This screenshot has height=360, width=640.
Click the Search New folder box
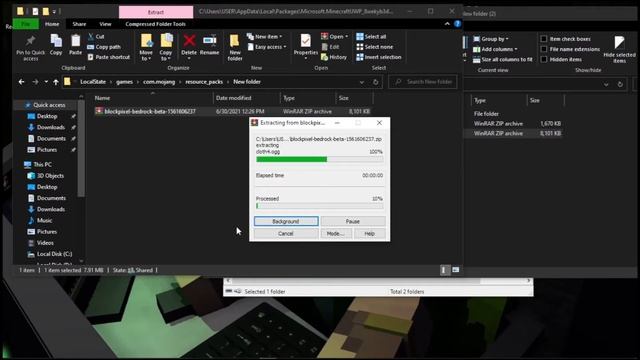(x=423, y=82)
